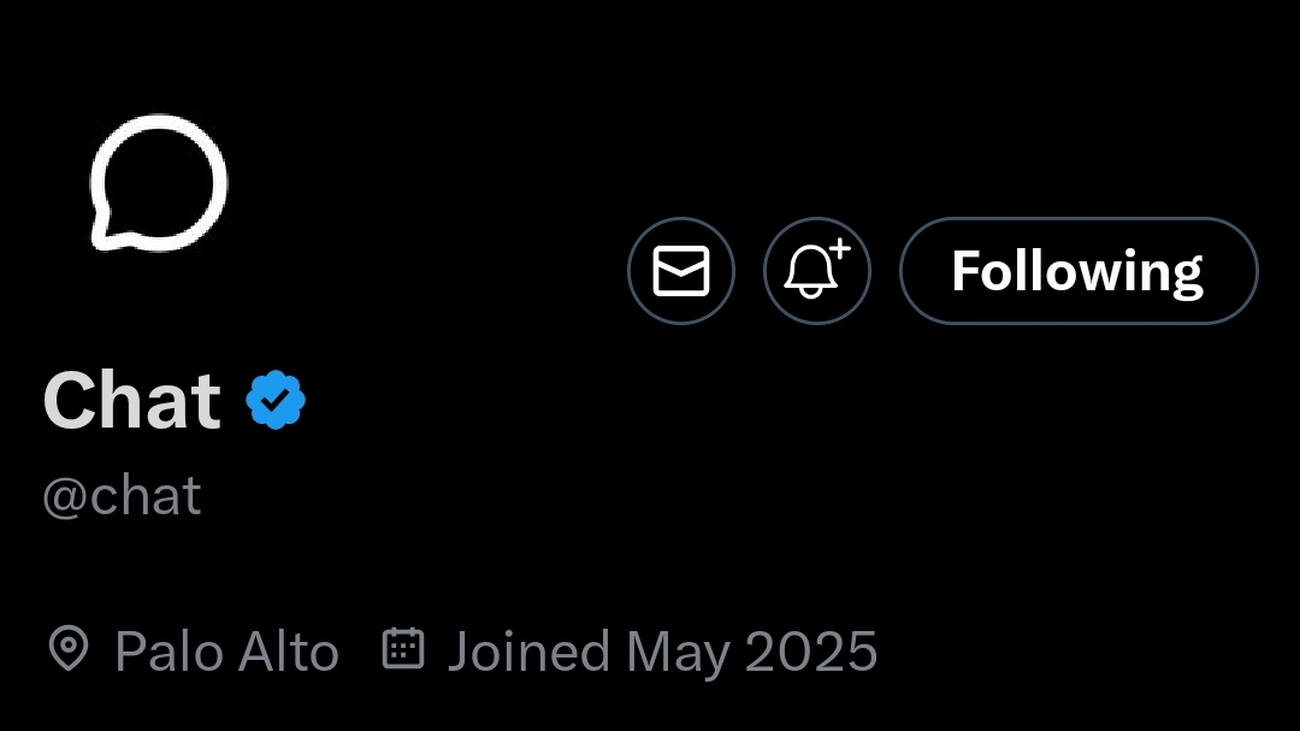
Task: Enable notifications with the bell plus icon
Action: point(817,271)
